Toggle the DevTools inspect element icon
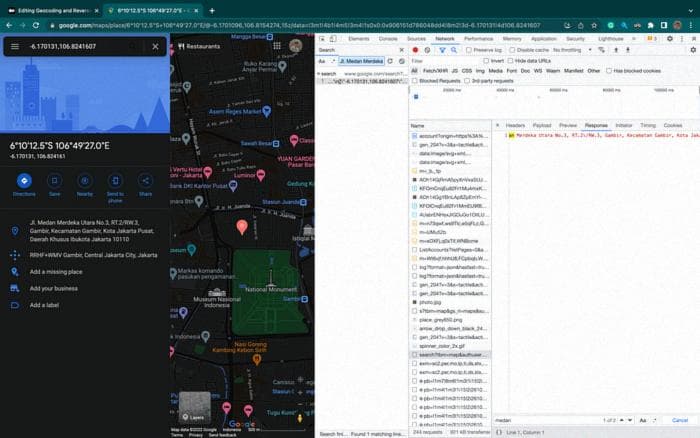 click(x=322, y=39)
